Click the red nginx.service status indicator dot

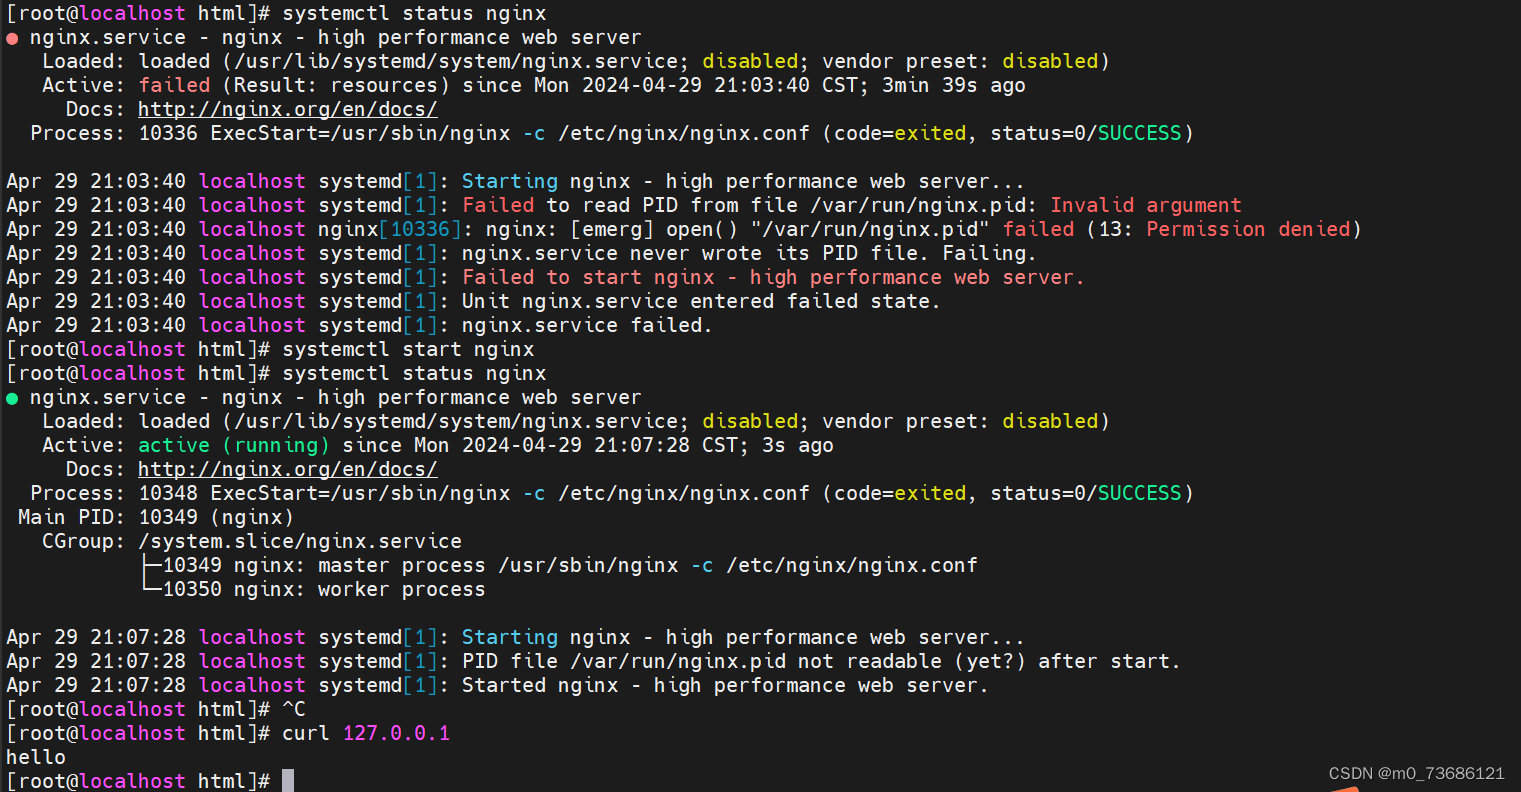11,37
